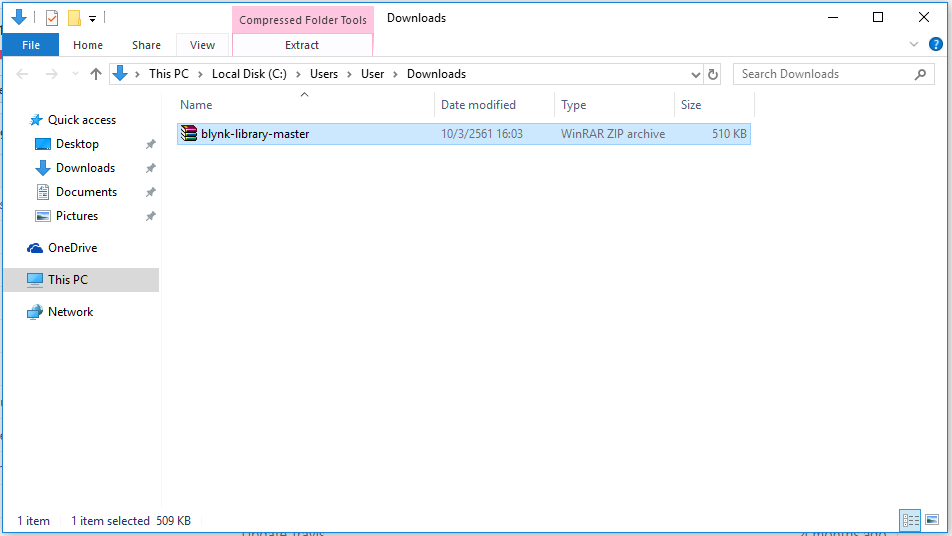Open the recent locations dropdown arrow
This screenshot has height=536, width=952.
click(75, 74)
